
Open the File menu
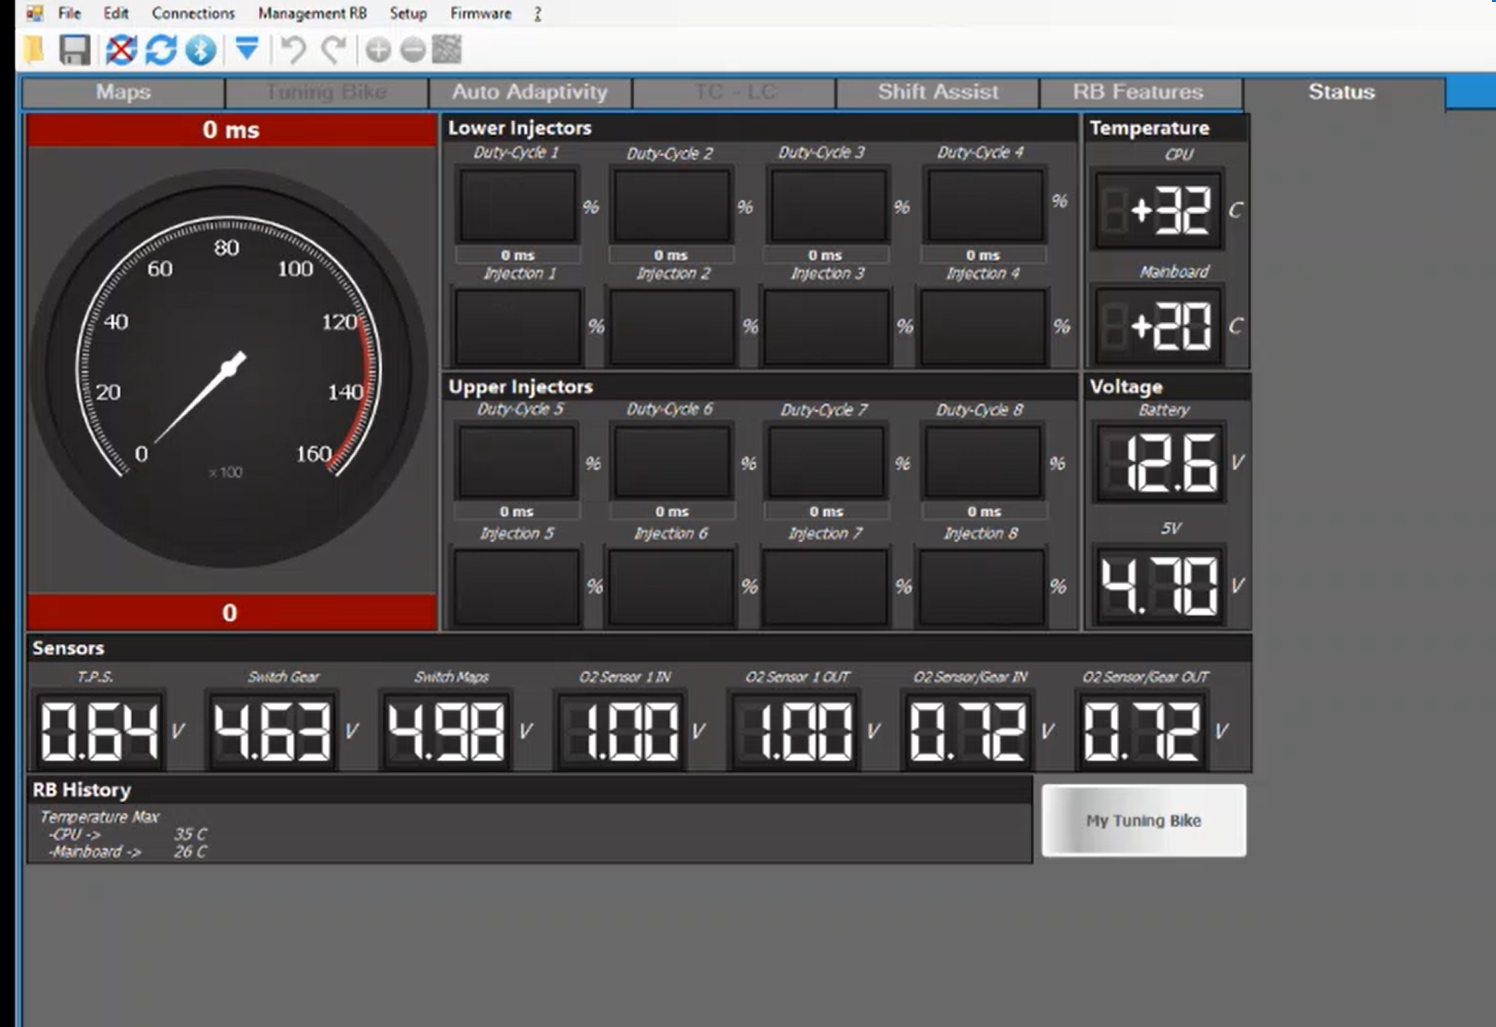69,13
